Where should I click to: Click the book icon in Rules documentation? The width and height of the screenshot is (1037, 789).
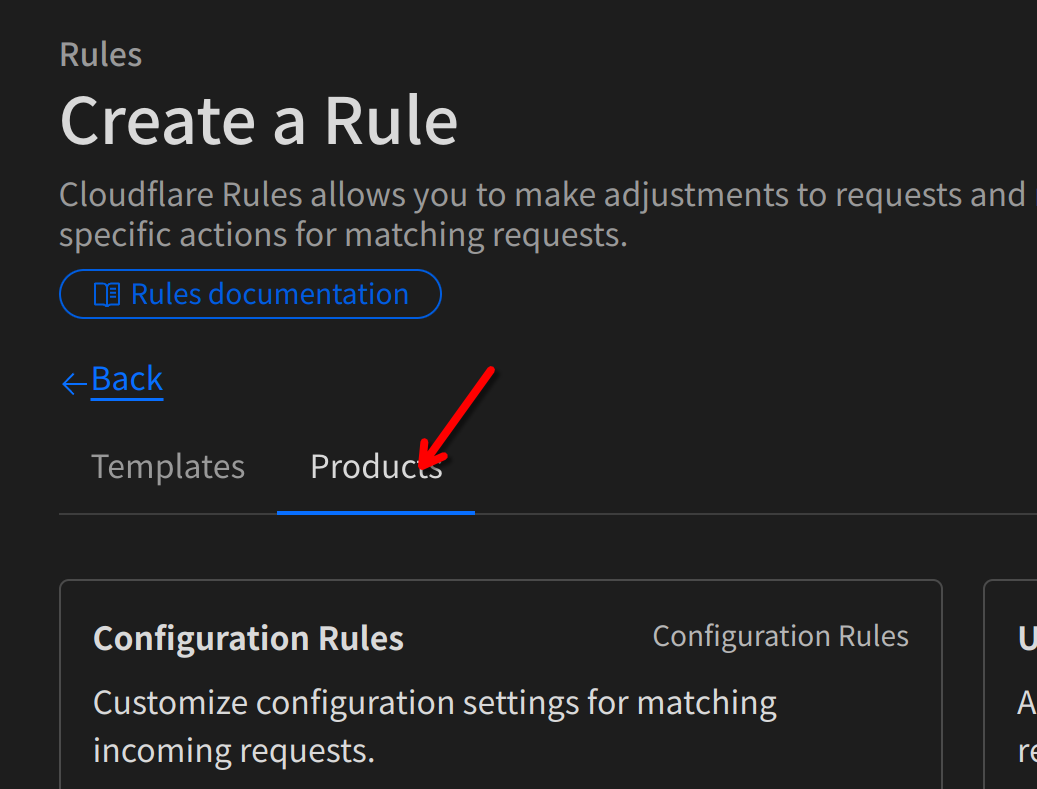(107, 294)
